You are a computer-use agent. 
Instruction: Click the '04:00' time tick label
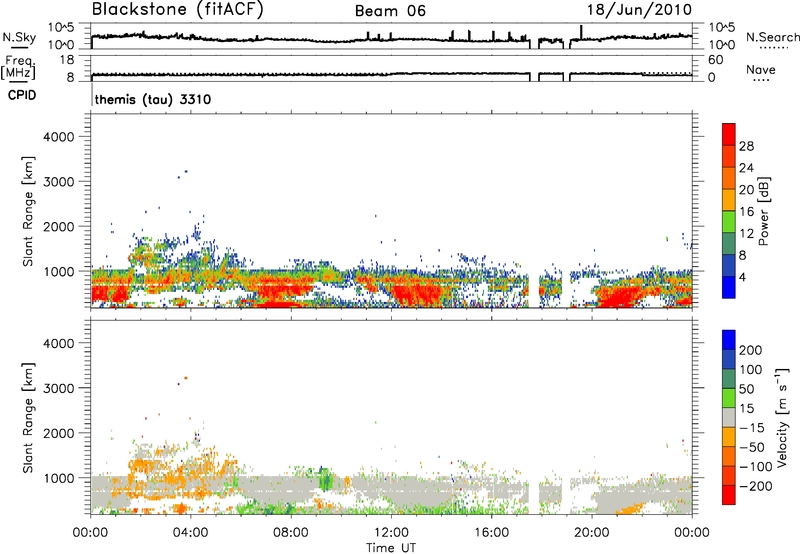pyautogui.click(x=191, y=533)
